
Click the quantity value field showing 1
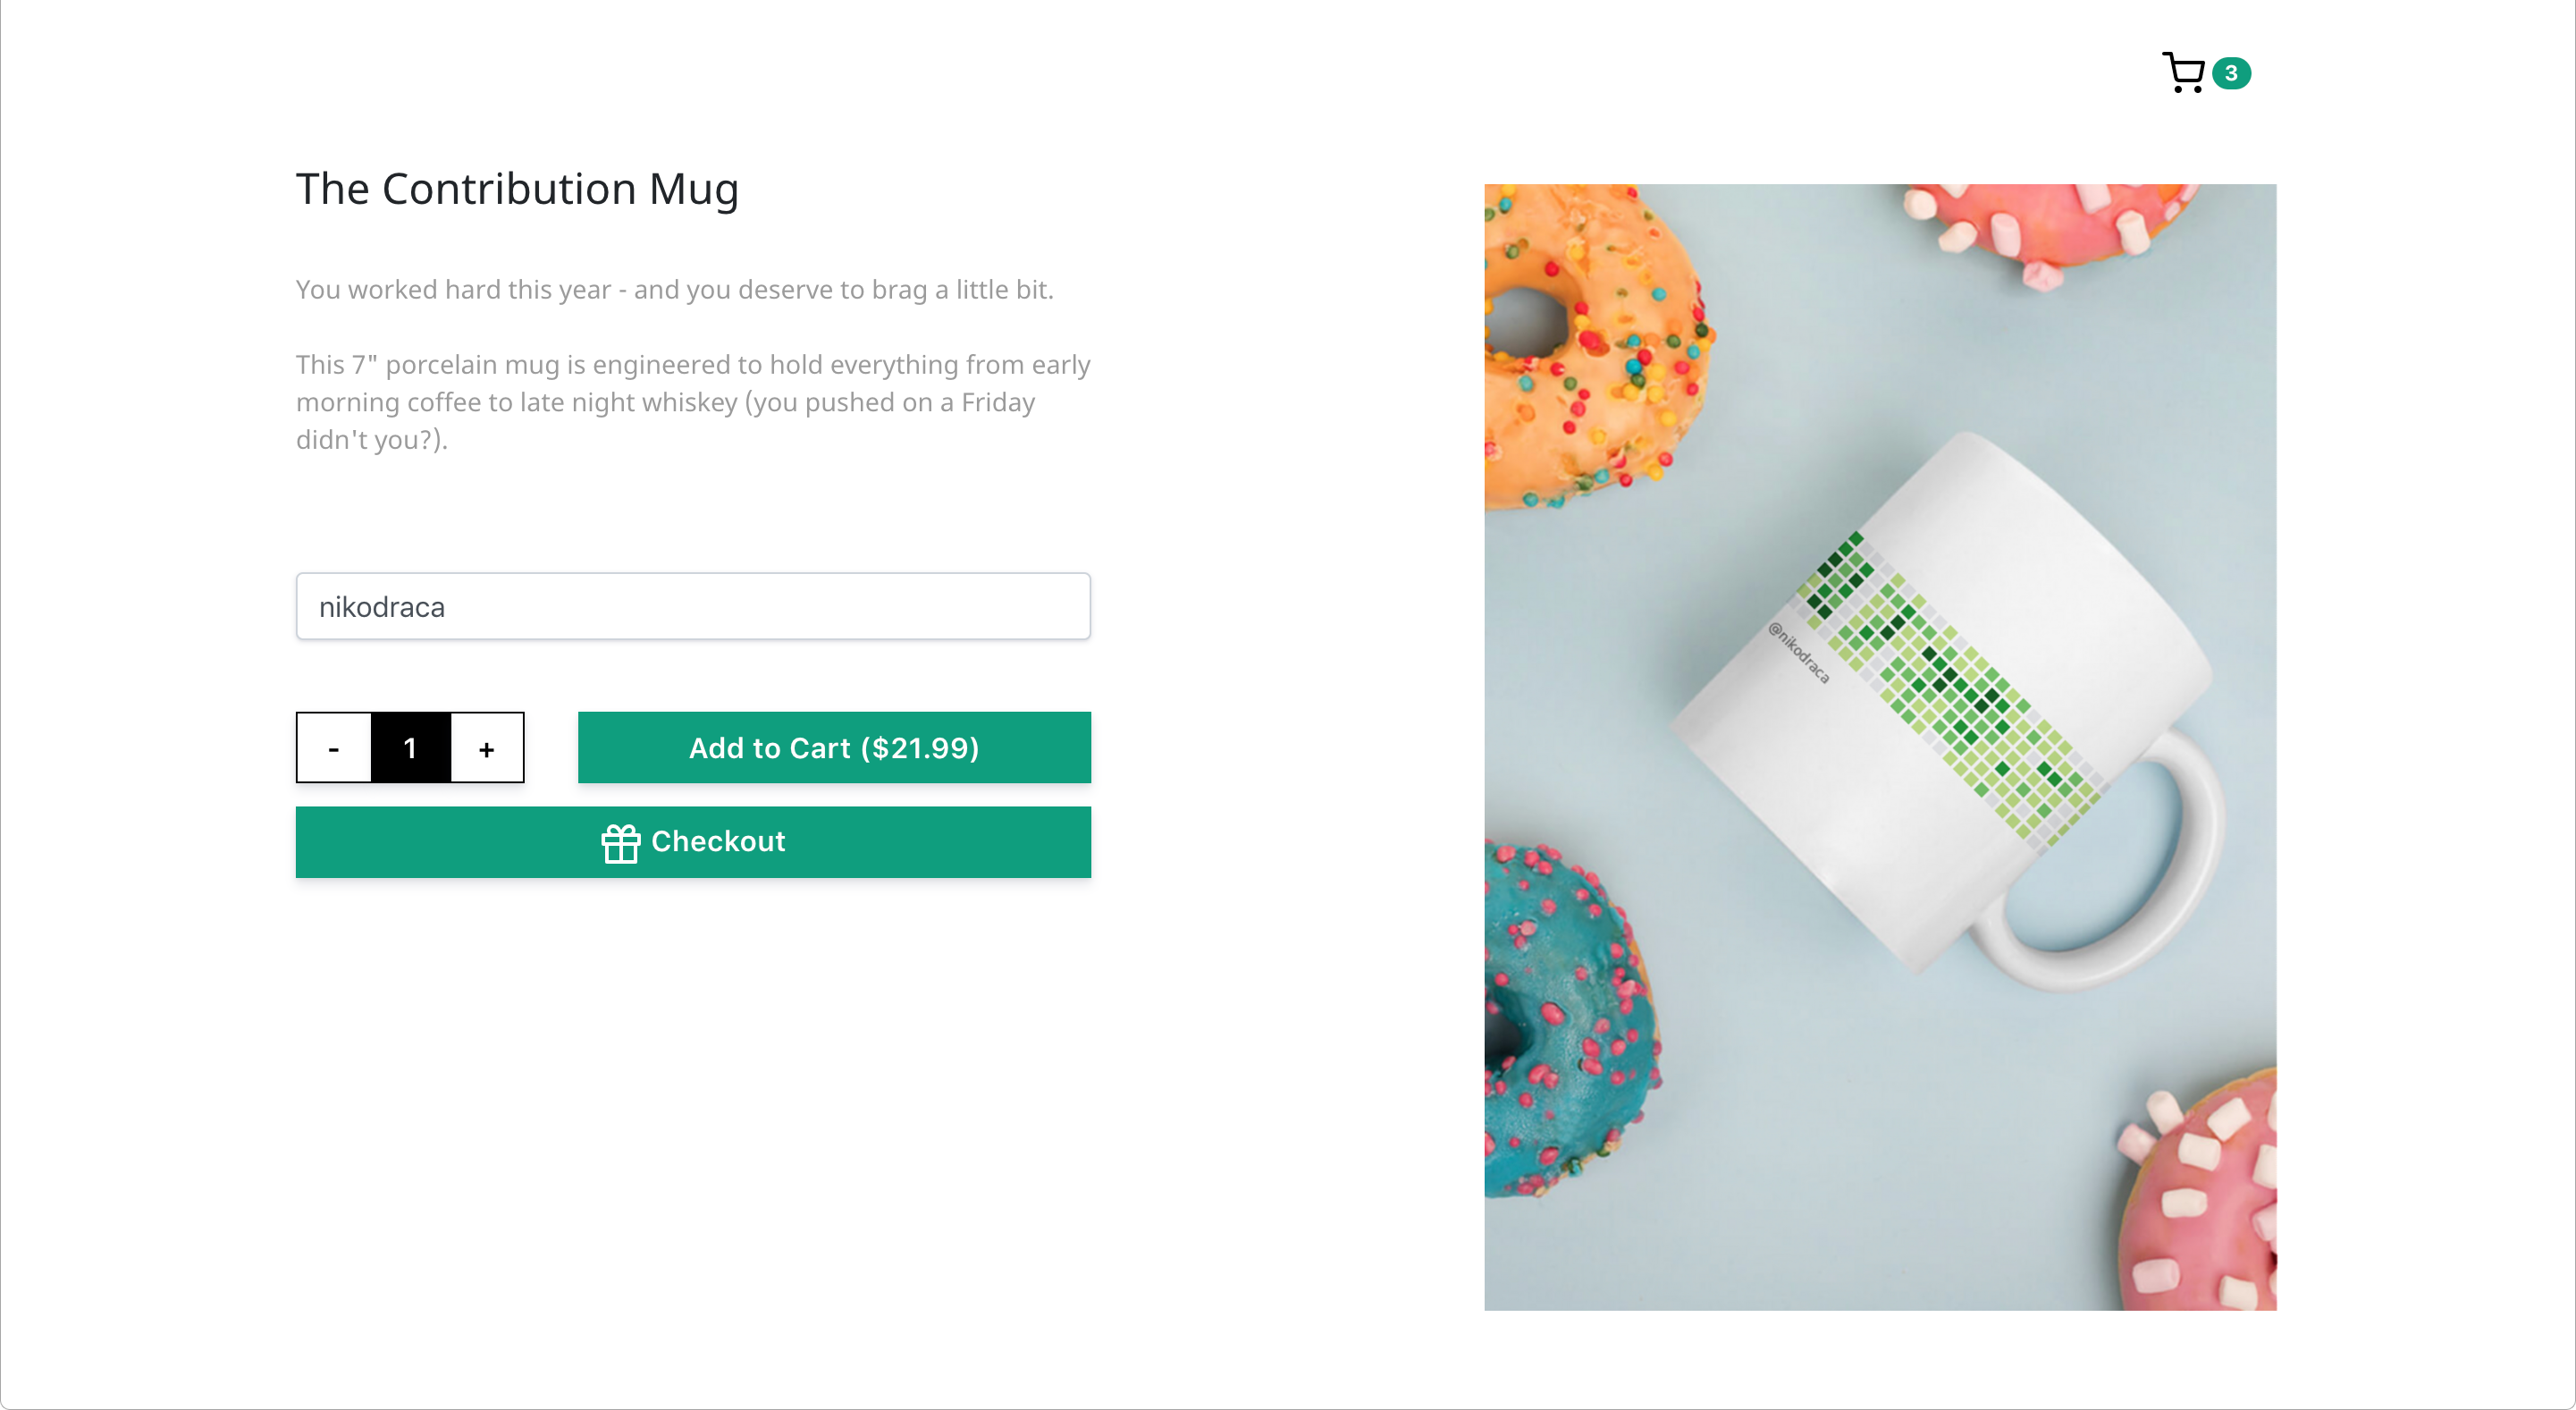pyautogui.click(x=410, y=748)
